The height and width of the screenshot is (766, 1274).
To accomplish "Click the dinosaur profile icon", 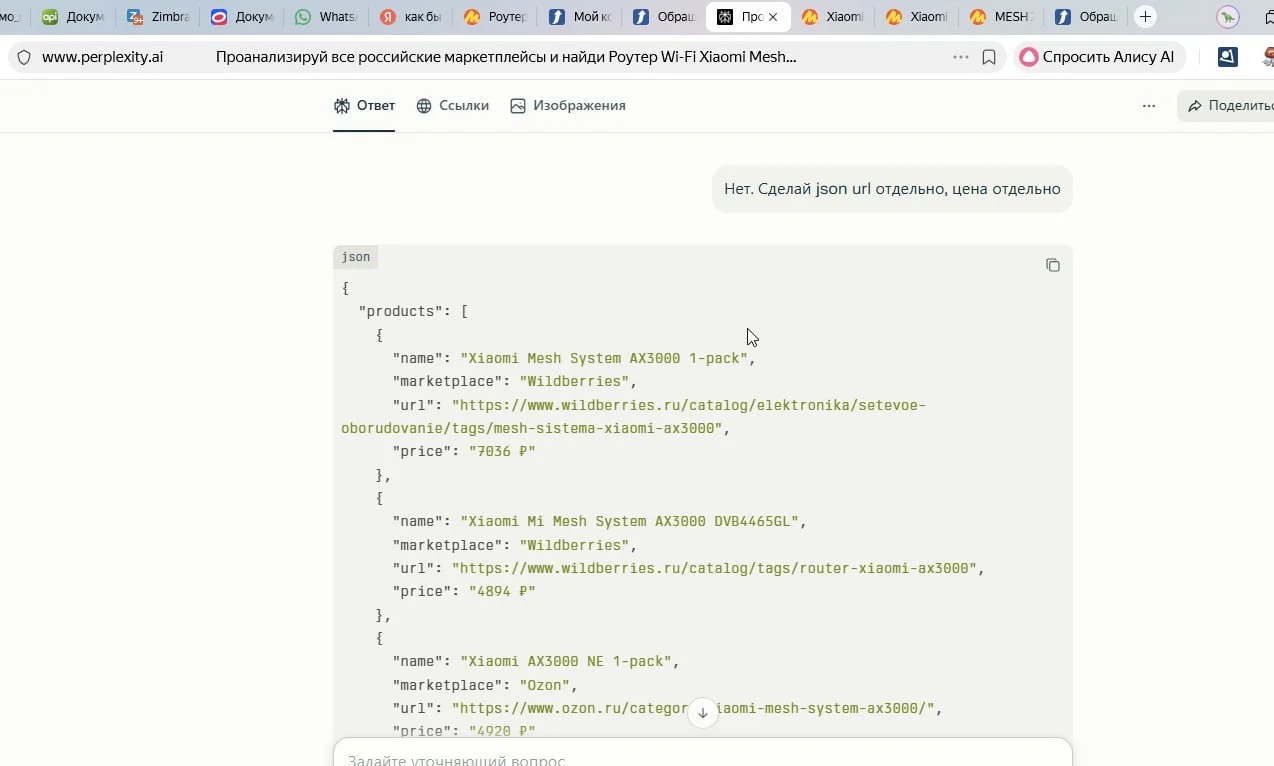I will click(x=1227, y=17).
